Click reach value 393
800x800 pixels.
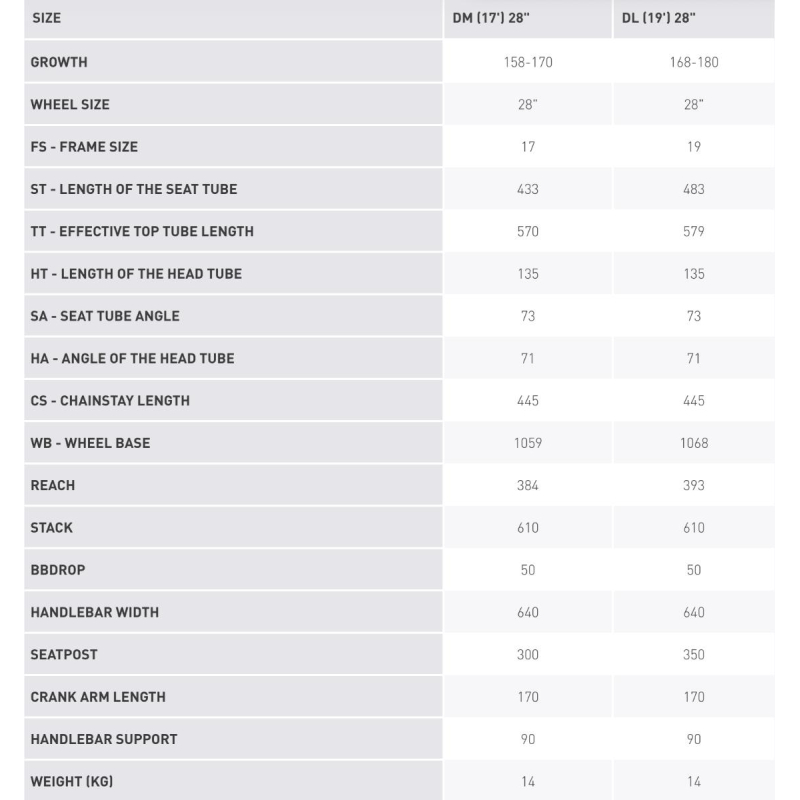694,485
